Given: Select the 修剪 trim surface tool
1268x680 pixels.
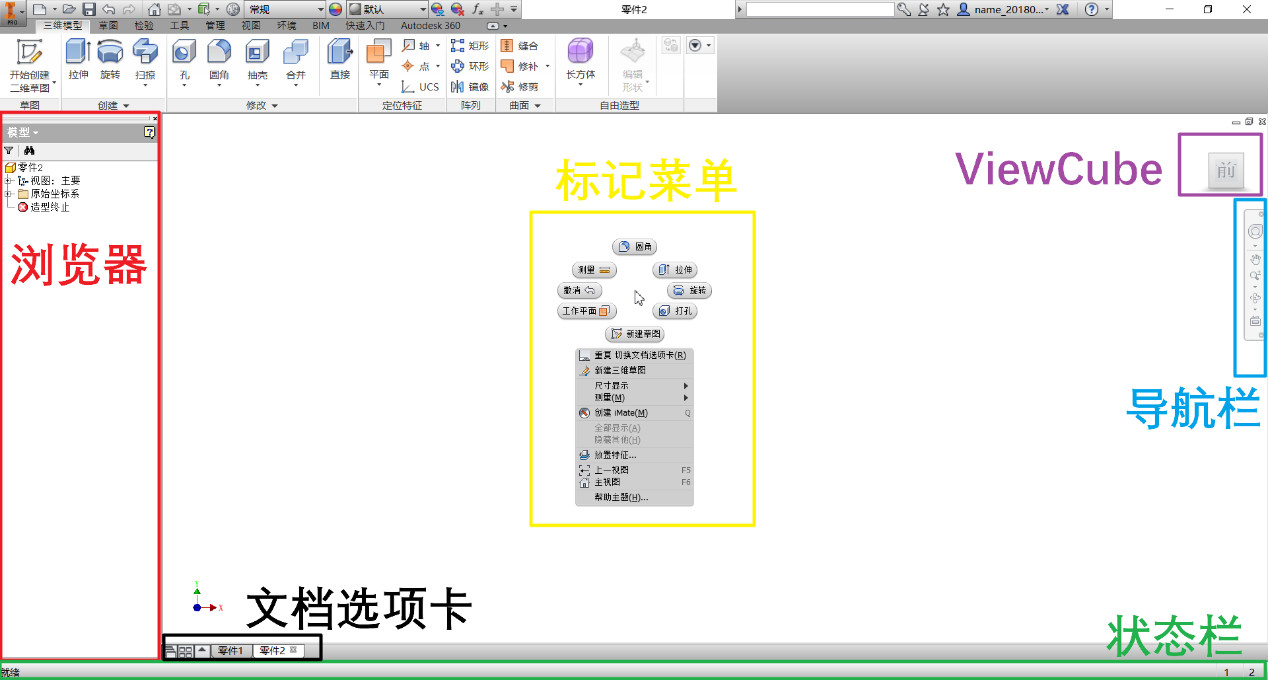Looking at the screenshot, I should click(520, 87).
